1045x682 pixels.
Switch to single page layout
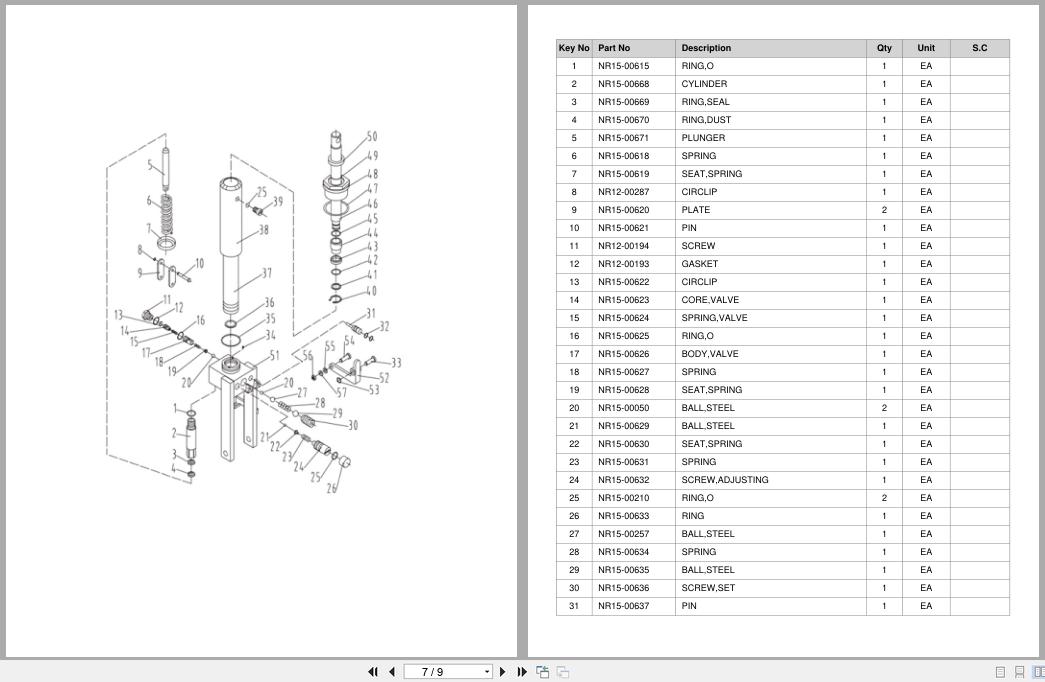coord(1000,672)
